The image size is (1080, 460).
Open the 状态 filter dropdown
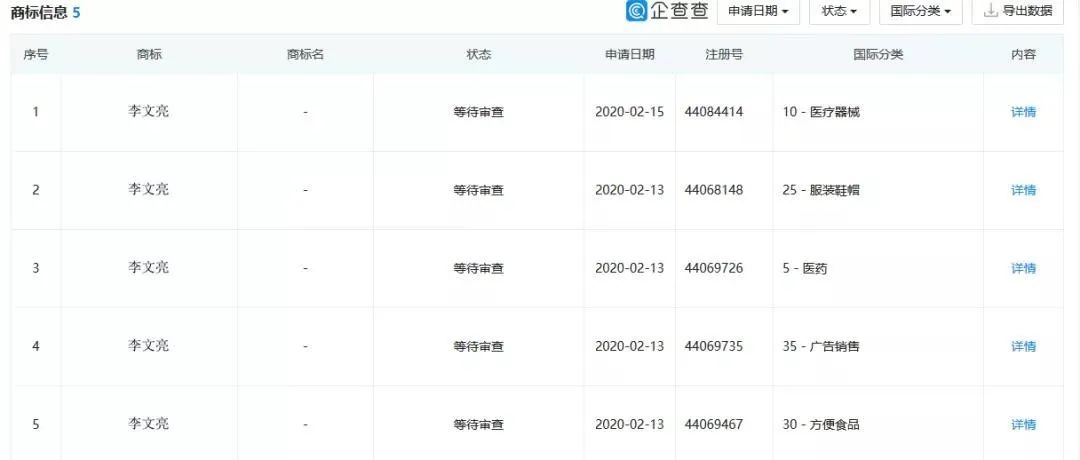839,12
